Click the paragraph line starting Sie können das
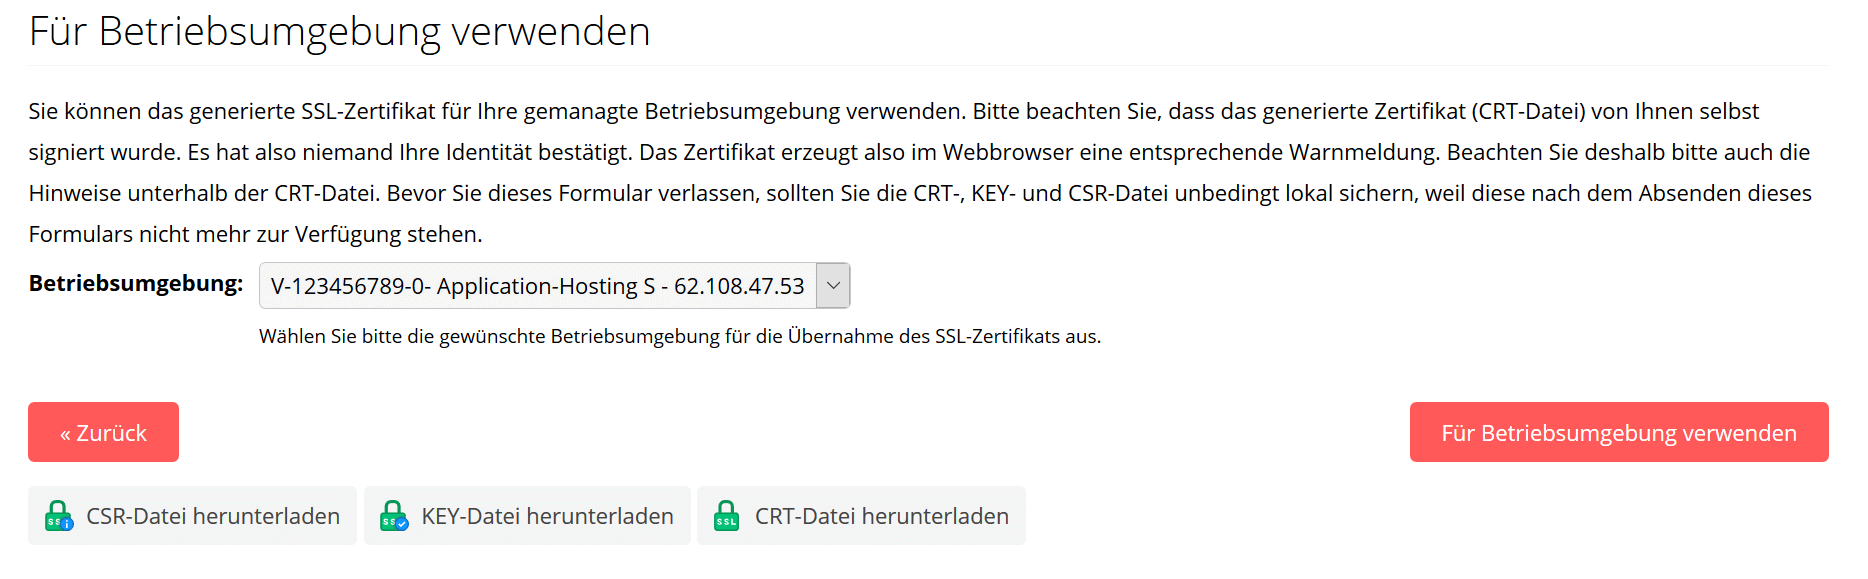Screen dimensions: 1868x579 pyautogui.click(x=894, y=111)
